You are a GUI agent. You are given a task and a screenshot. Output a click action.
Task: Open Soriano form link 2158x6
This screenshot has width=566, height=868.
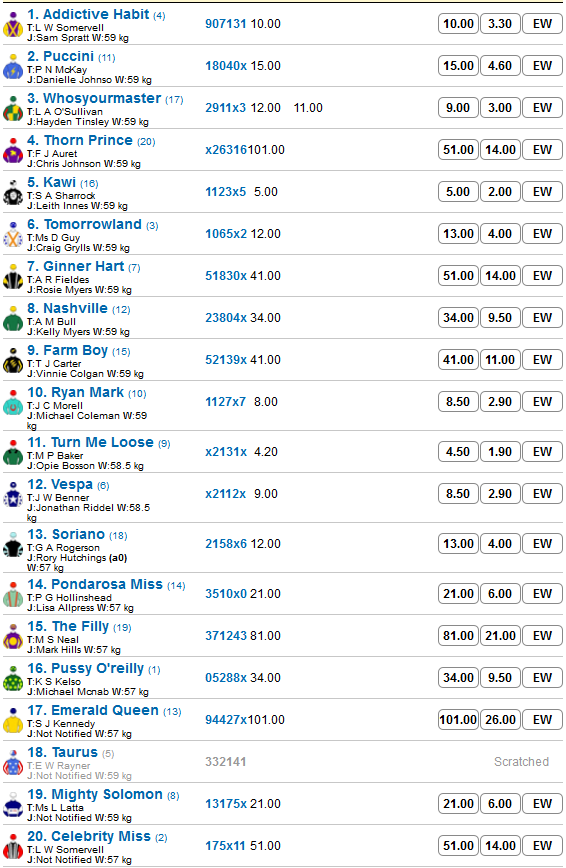point(226,544)
